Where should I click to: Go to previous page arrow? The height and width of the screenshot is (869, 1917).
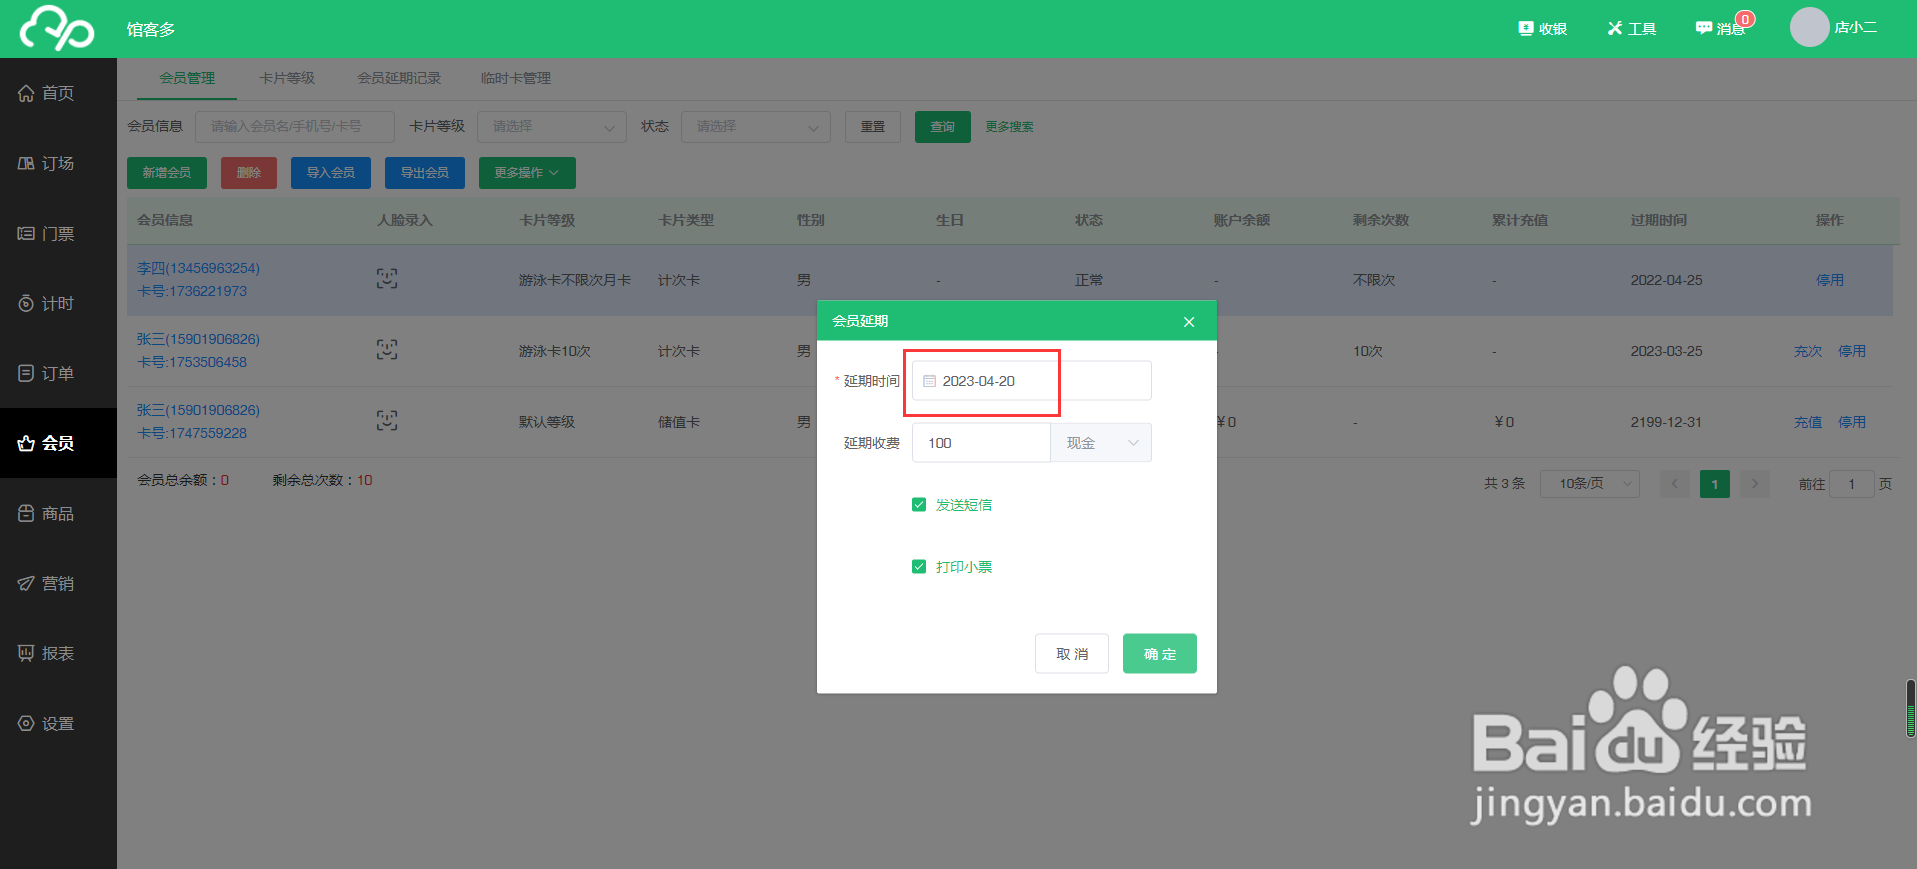(1675, 484)
